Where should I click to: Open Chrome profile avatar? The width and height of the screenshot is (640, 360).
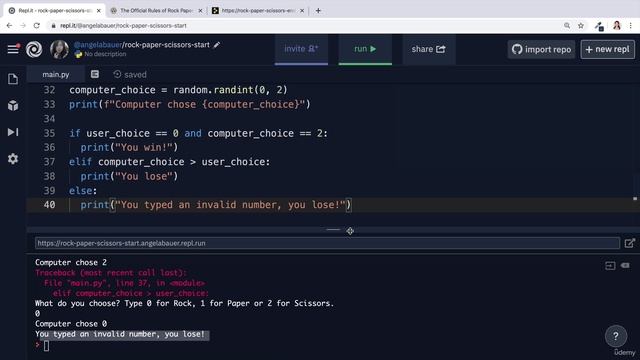(x=617, y=26)
